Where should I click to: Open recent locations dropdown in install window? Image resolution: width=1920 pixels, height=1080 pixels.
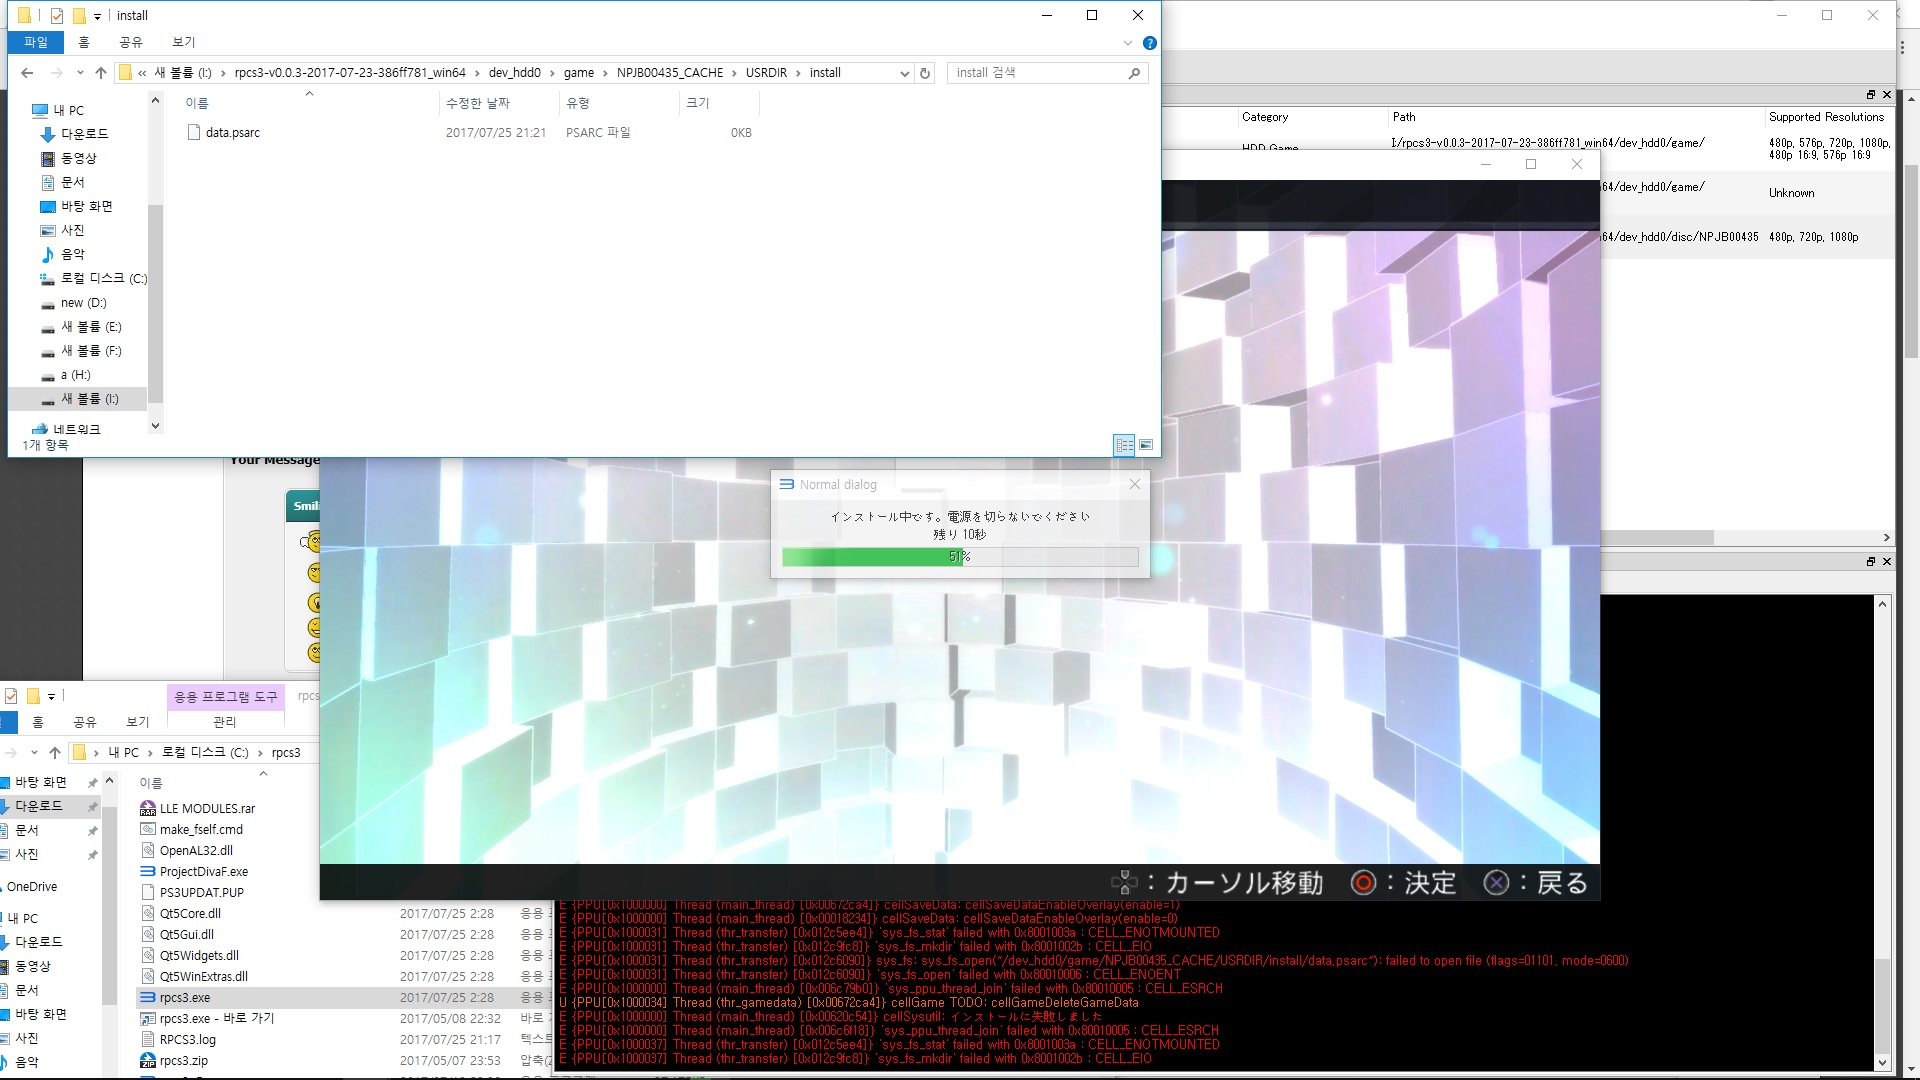point(80,73)
